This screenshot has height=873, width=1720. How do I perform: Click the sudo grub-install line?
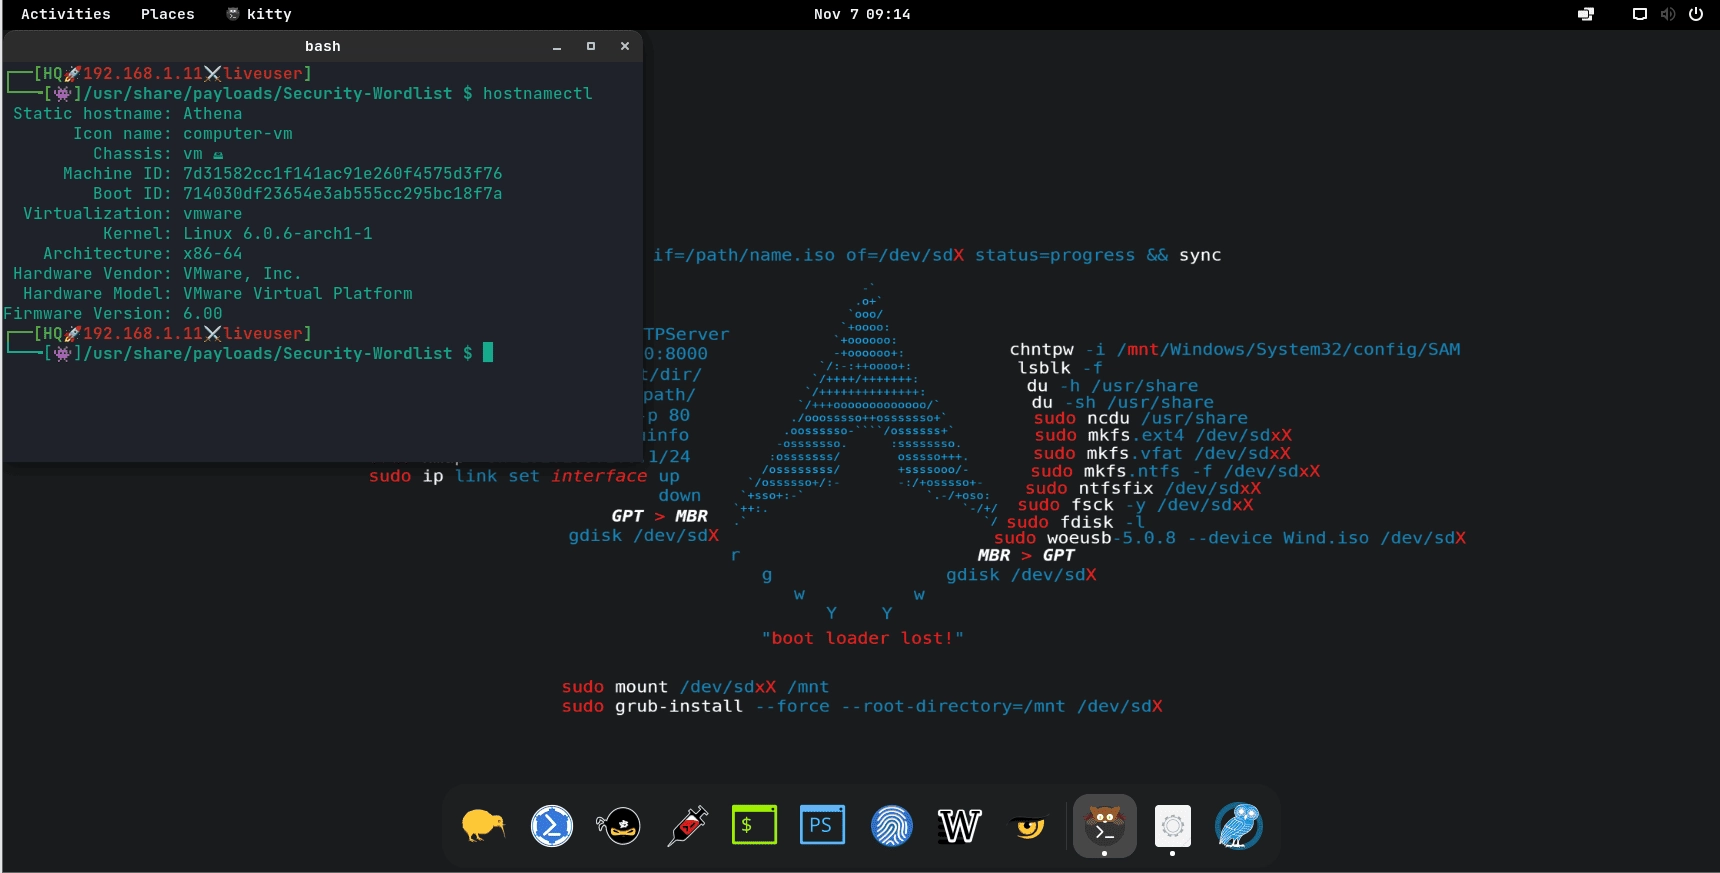point(862,706)
